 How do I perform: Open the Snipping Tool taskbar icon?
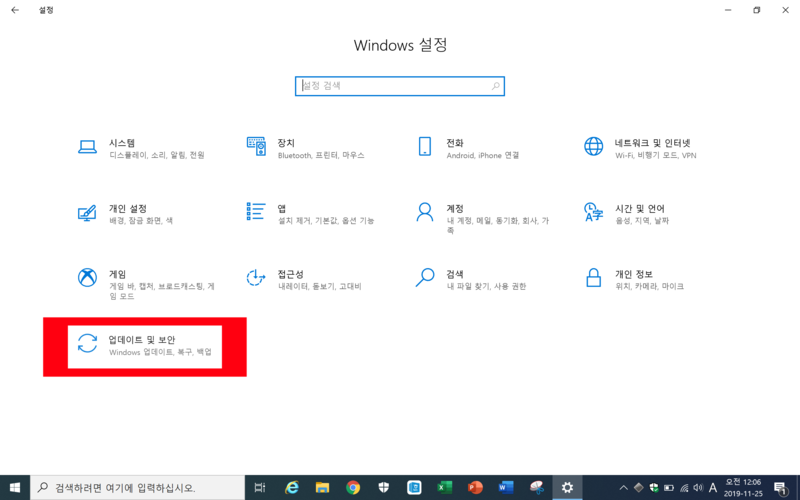536,488
